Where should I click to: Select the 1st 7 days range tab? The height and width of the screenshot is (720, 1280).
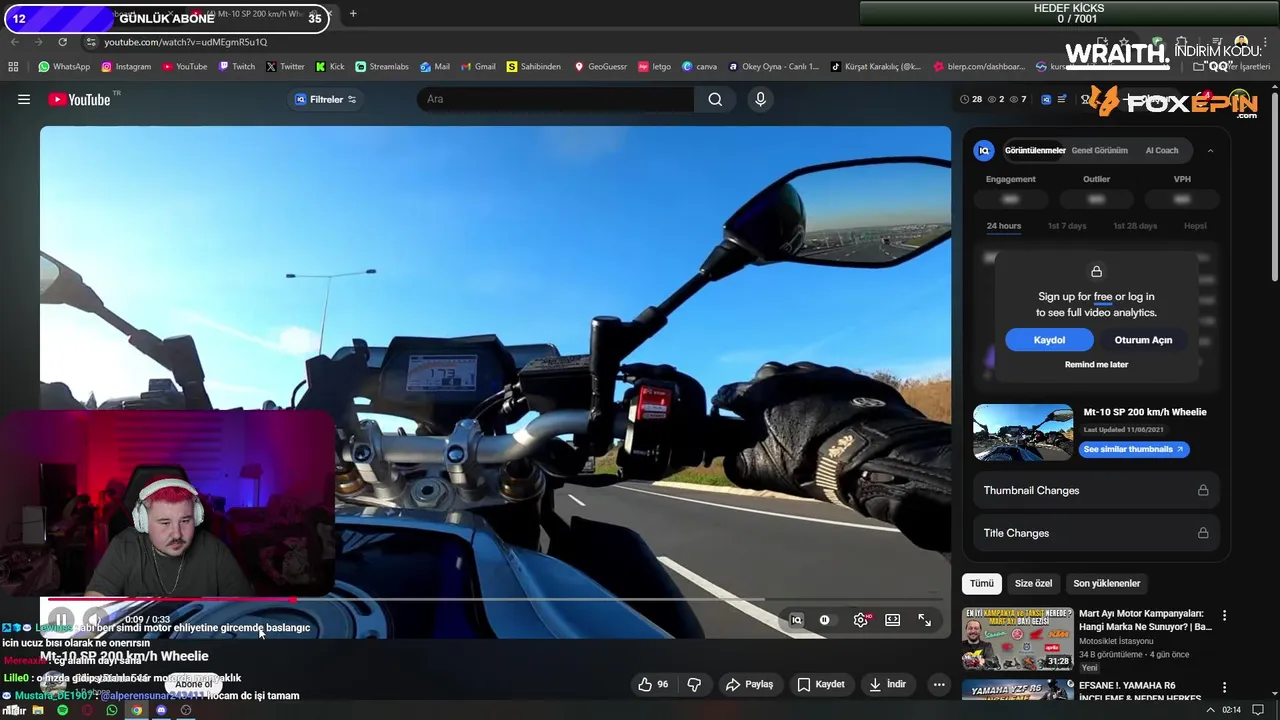[x=1067, y=226]
